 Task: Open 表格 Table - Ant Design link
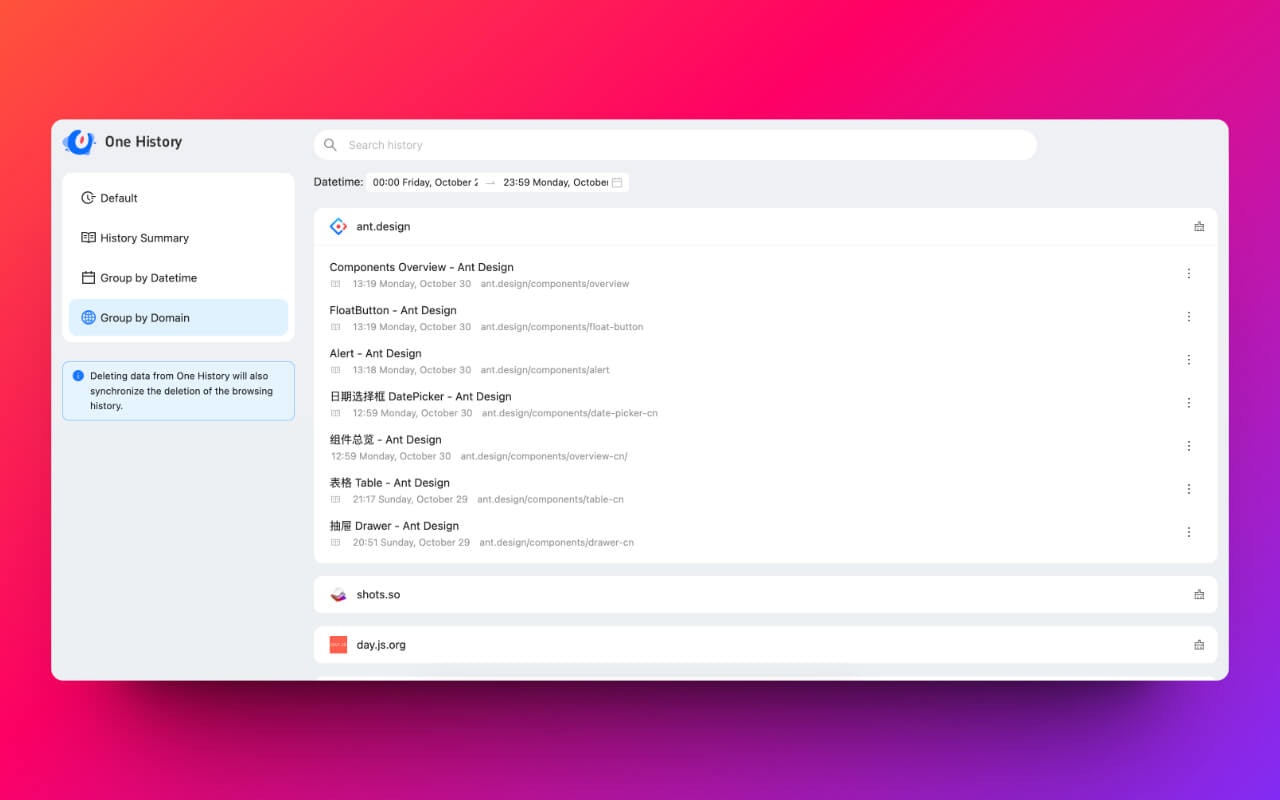pos(390,483)
